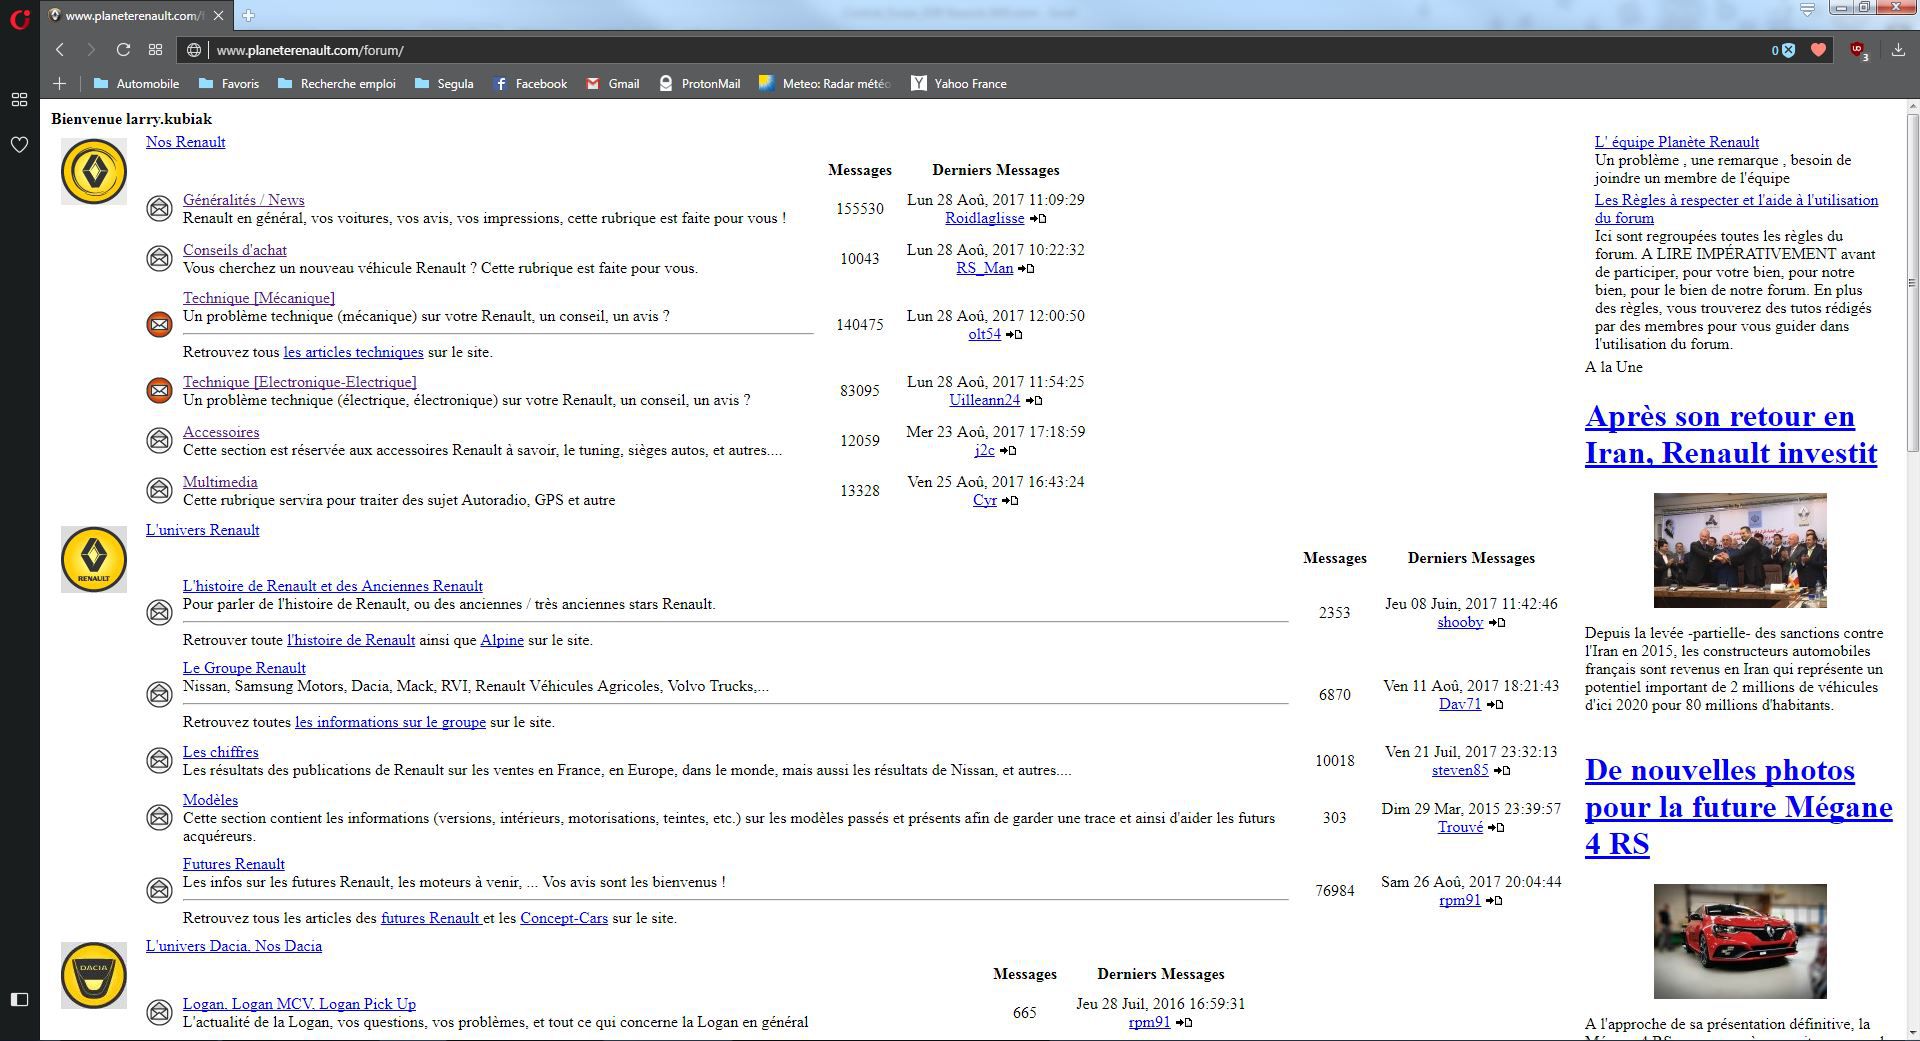
Task: Reload the page with the refresh icon
Action: pos(123,50)
